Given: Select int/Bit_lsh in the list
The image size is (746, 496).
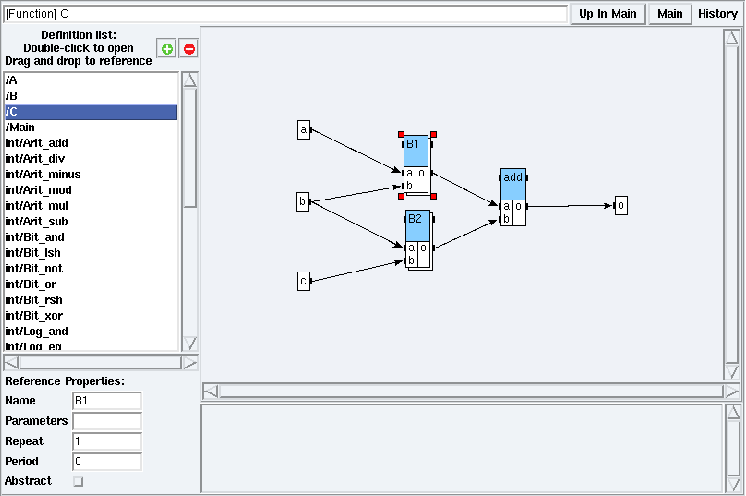Looking at the screenshot, I should 91,253.
